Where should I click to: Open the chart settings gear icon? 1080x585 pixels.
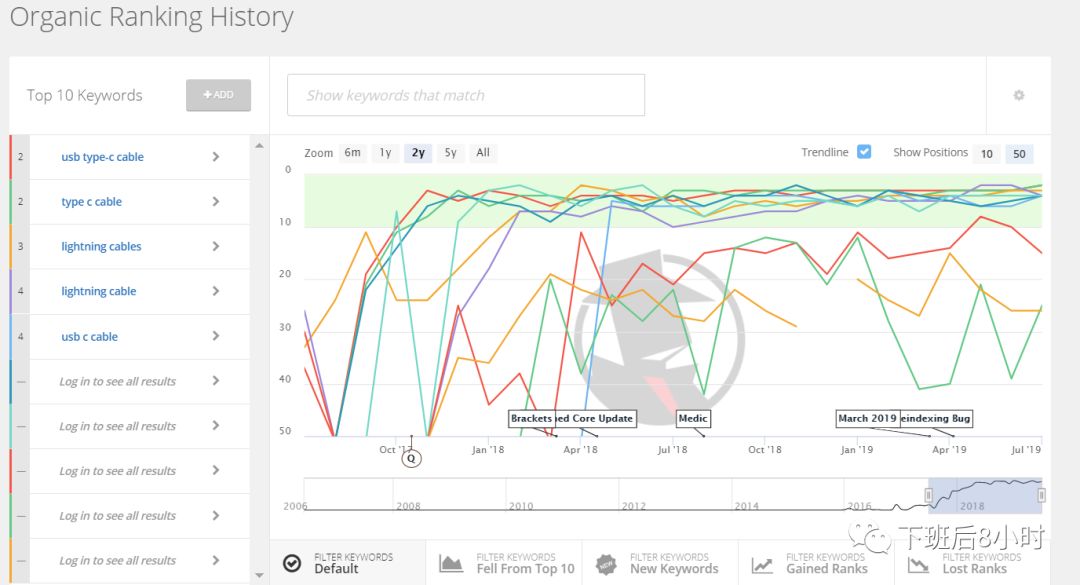[1019, 95]
